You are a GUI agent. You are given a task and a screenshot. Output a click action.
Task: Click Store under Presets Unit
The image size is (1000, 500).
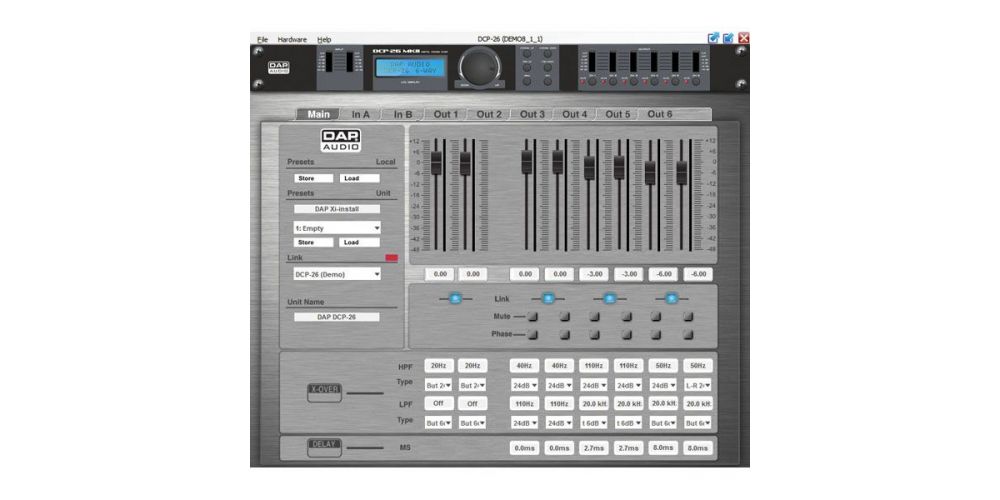pos(313,242)
